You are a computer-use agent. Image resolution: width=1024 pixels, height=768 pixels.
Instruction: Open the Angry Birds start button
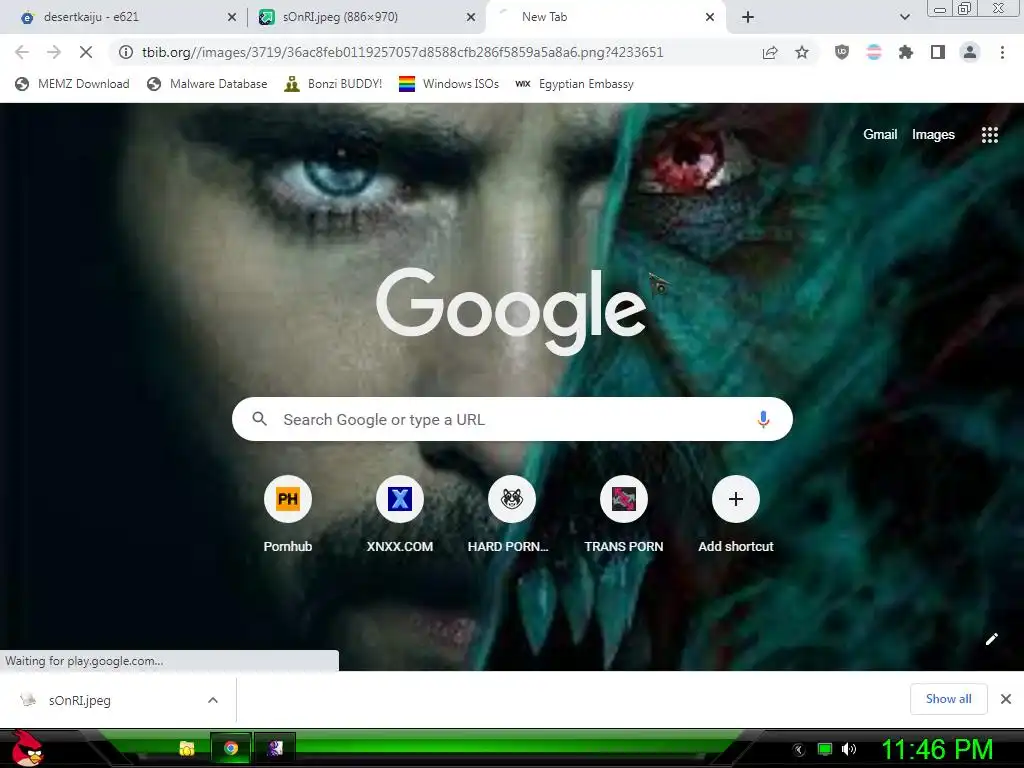[x=25, y=748]
